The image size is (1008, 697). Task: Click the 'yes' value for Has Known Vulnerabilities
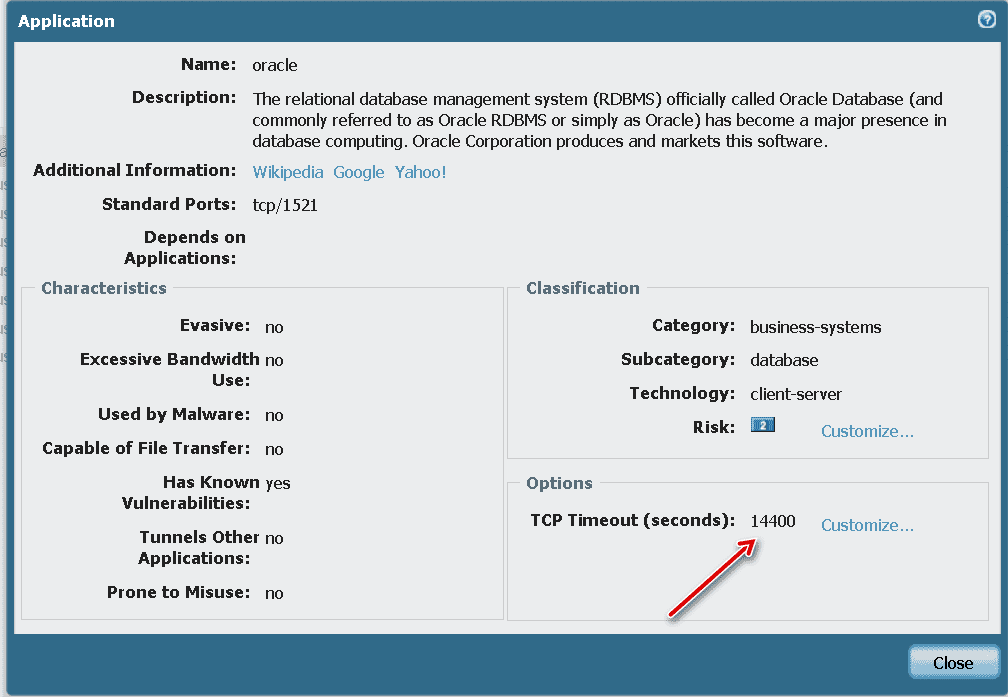(278, 484)
